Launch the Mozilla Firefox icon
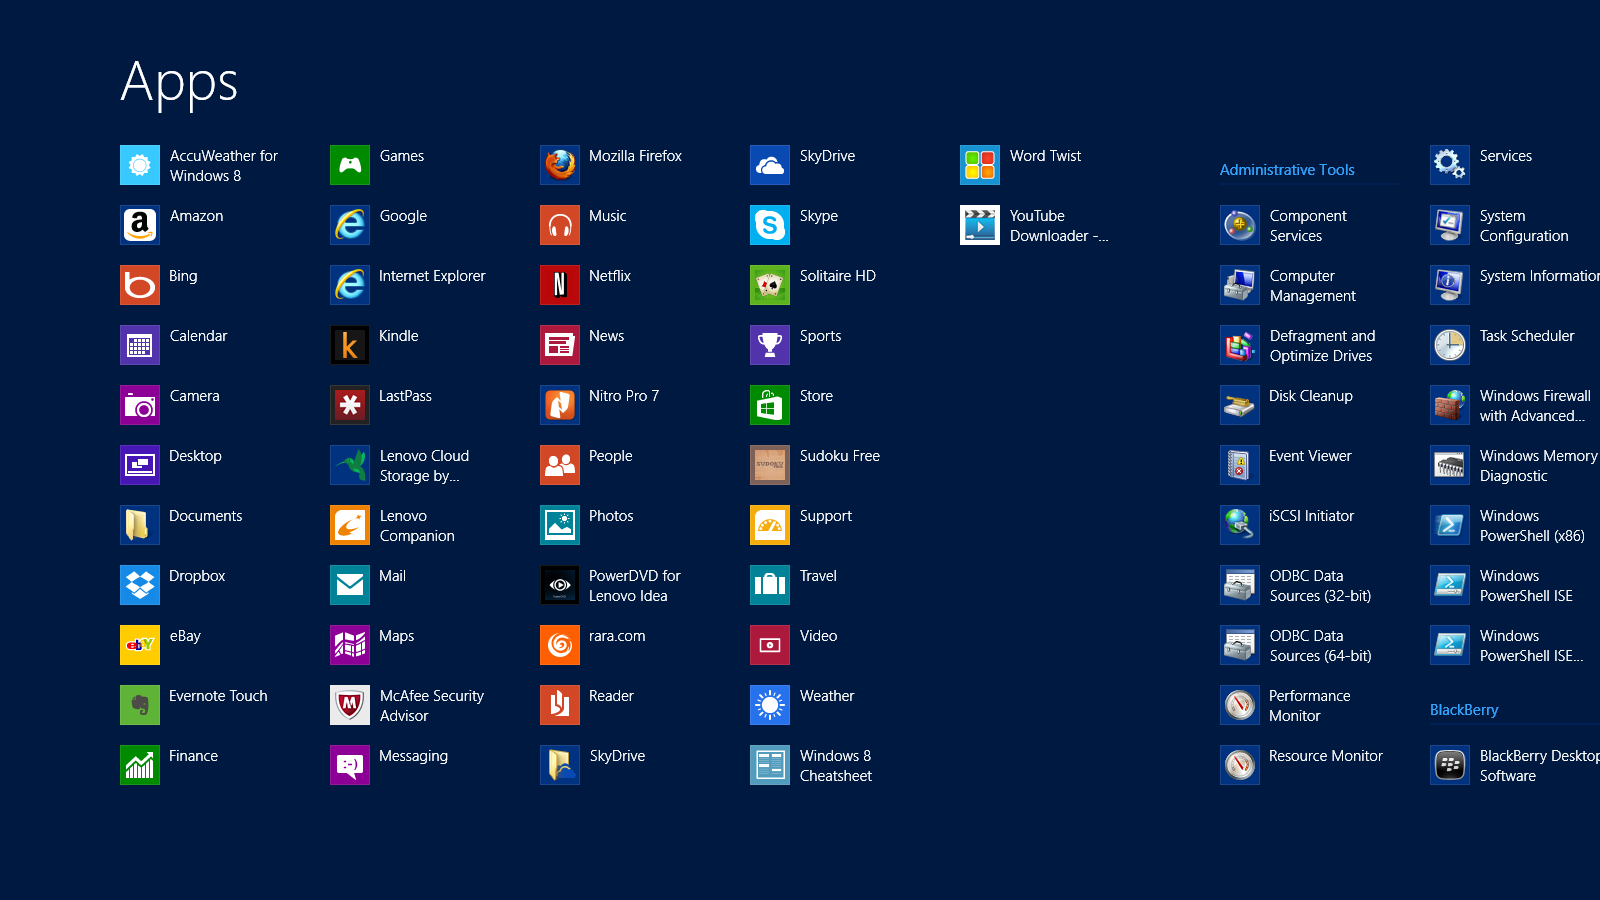This screenshot has height=900, width=1600. [x=560, y=165]
